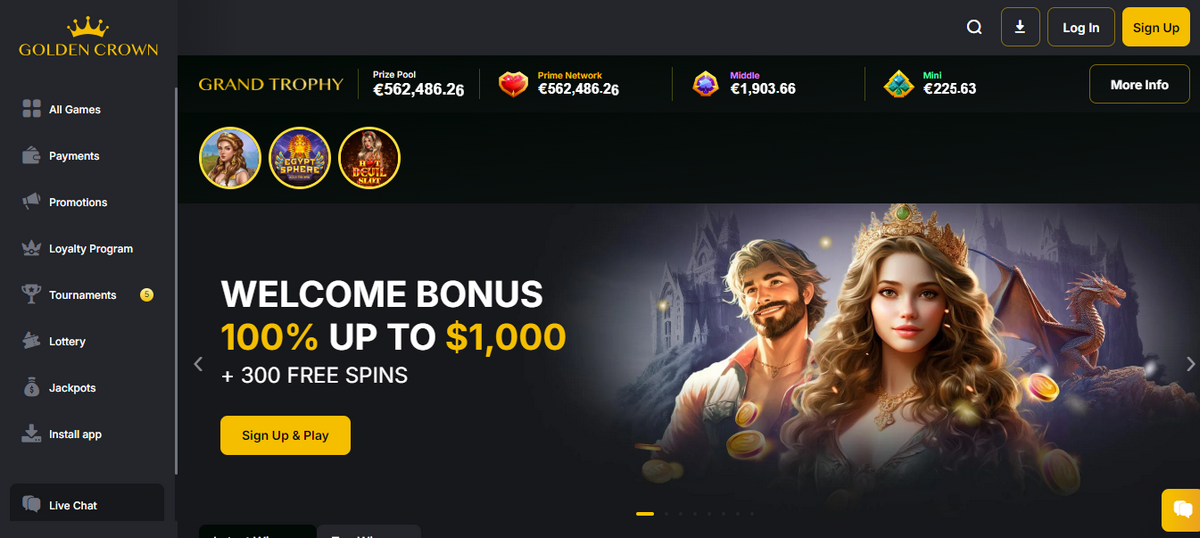
Task: Click the search magnifier icon
Action: pos(974,28)
